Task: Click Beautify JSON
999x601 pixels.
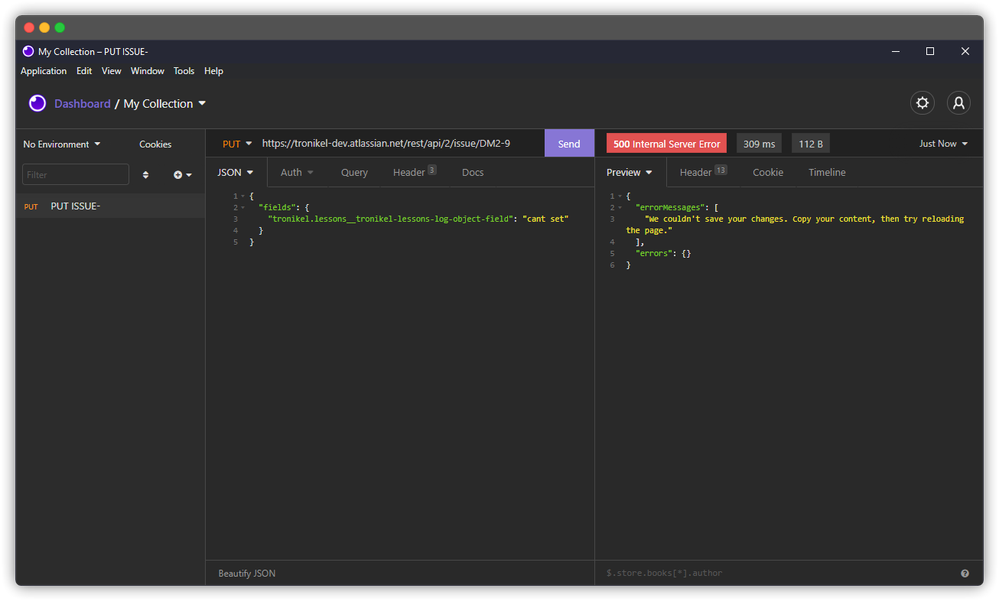Action: pyautogui.click(x=247, y=574)
